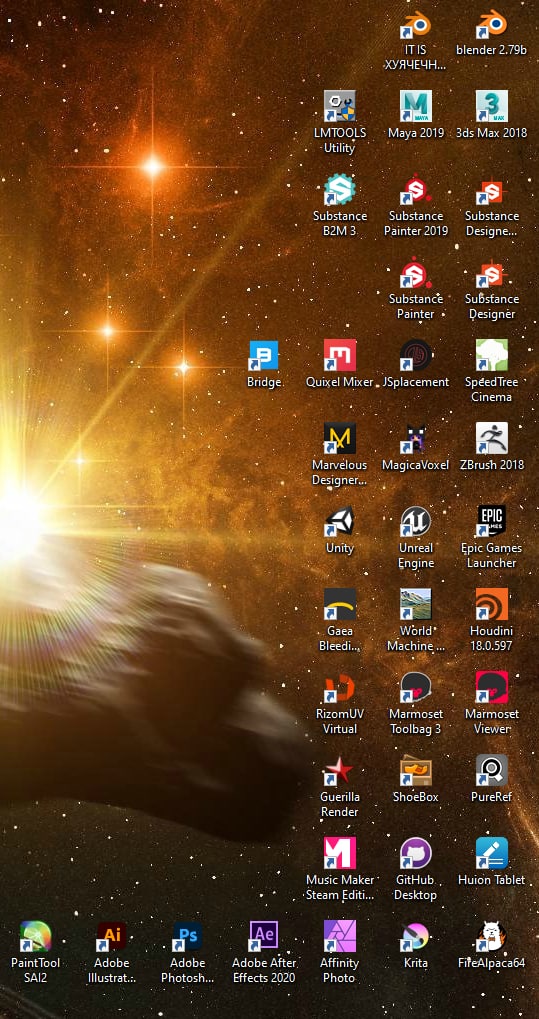
Task: Click the Huion Tablet icon
Action: [492, 853]
